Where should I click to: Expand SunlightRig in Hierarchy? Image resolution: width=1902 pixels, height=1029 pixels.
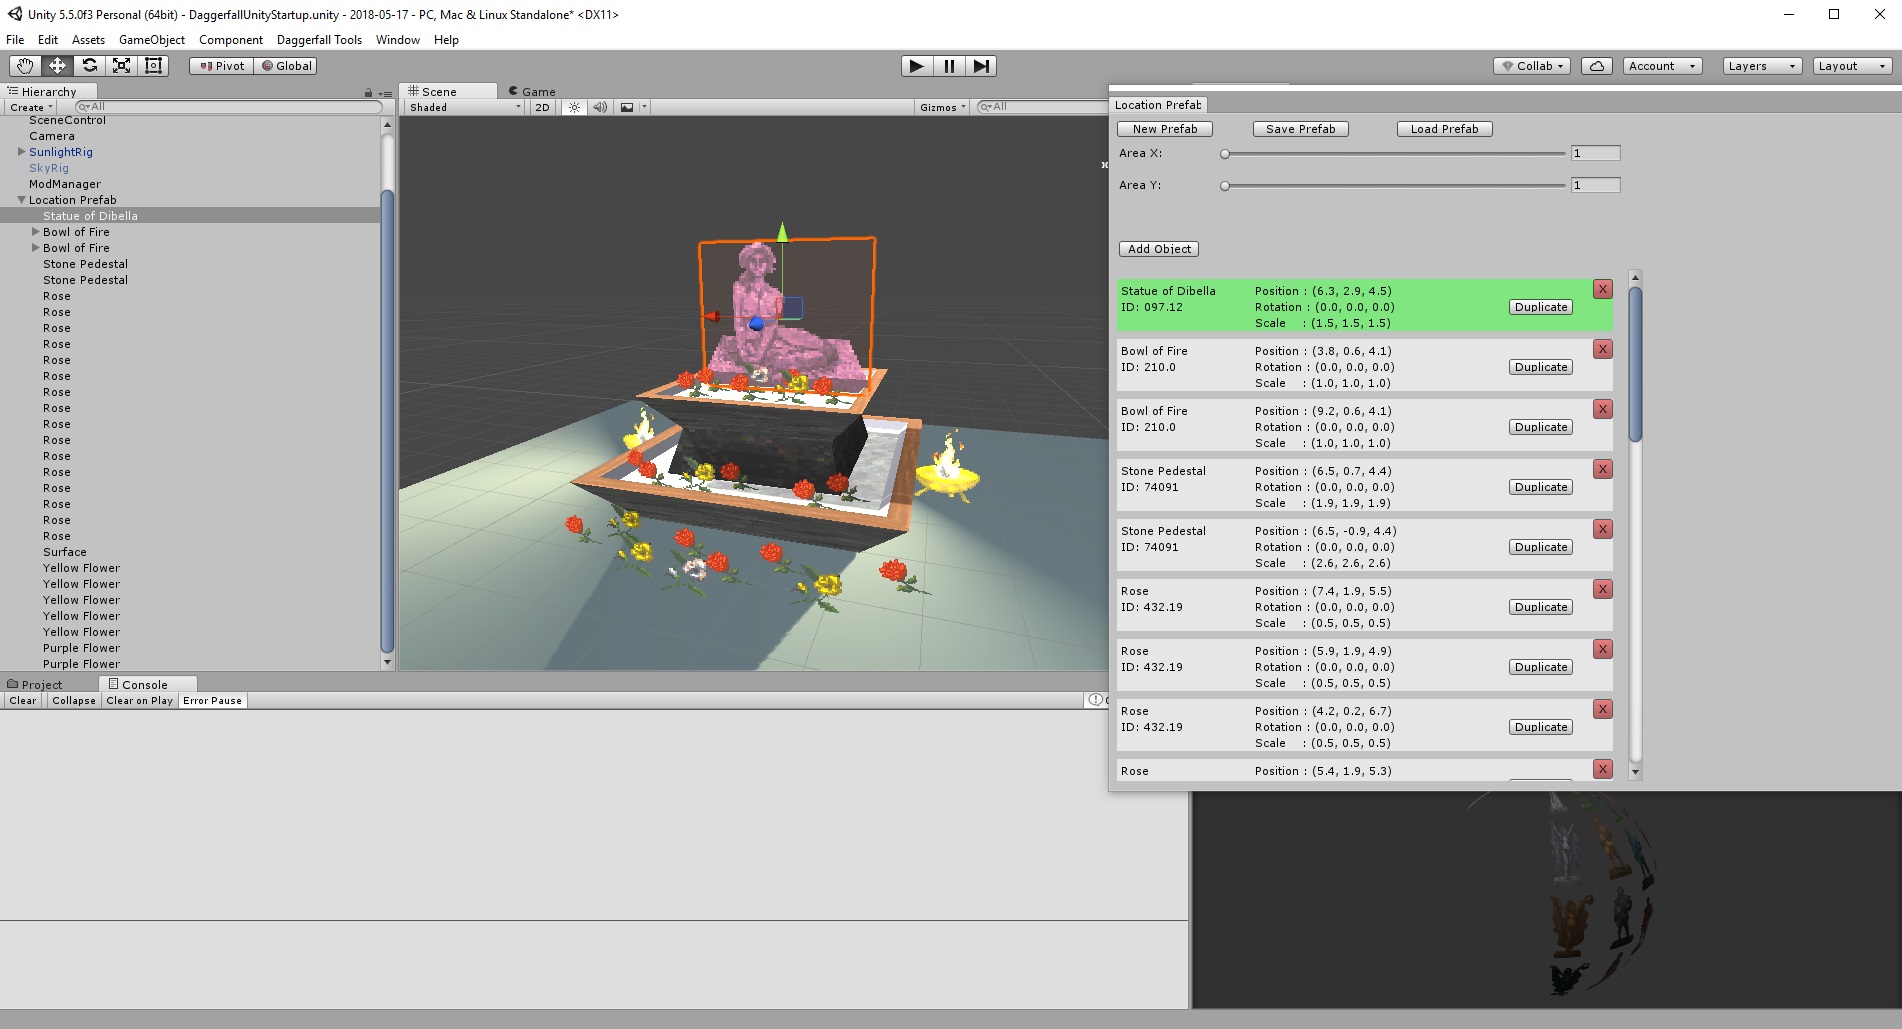(x=22, y=152)
